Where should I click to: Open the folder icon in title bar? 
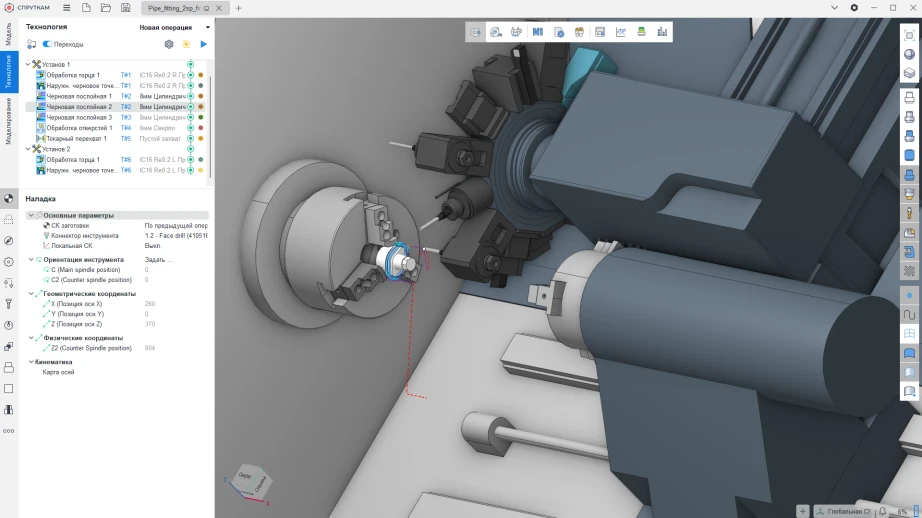(106, 8)
